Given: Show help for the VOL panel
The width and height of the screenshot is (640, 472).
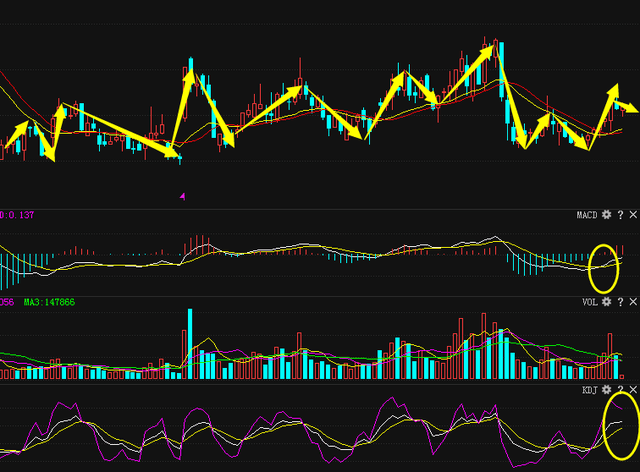Looking at the screenshot, I should tap(620, 301).
